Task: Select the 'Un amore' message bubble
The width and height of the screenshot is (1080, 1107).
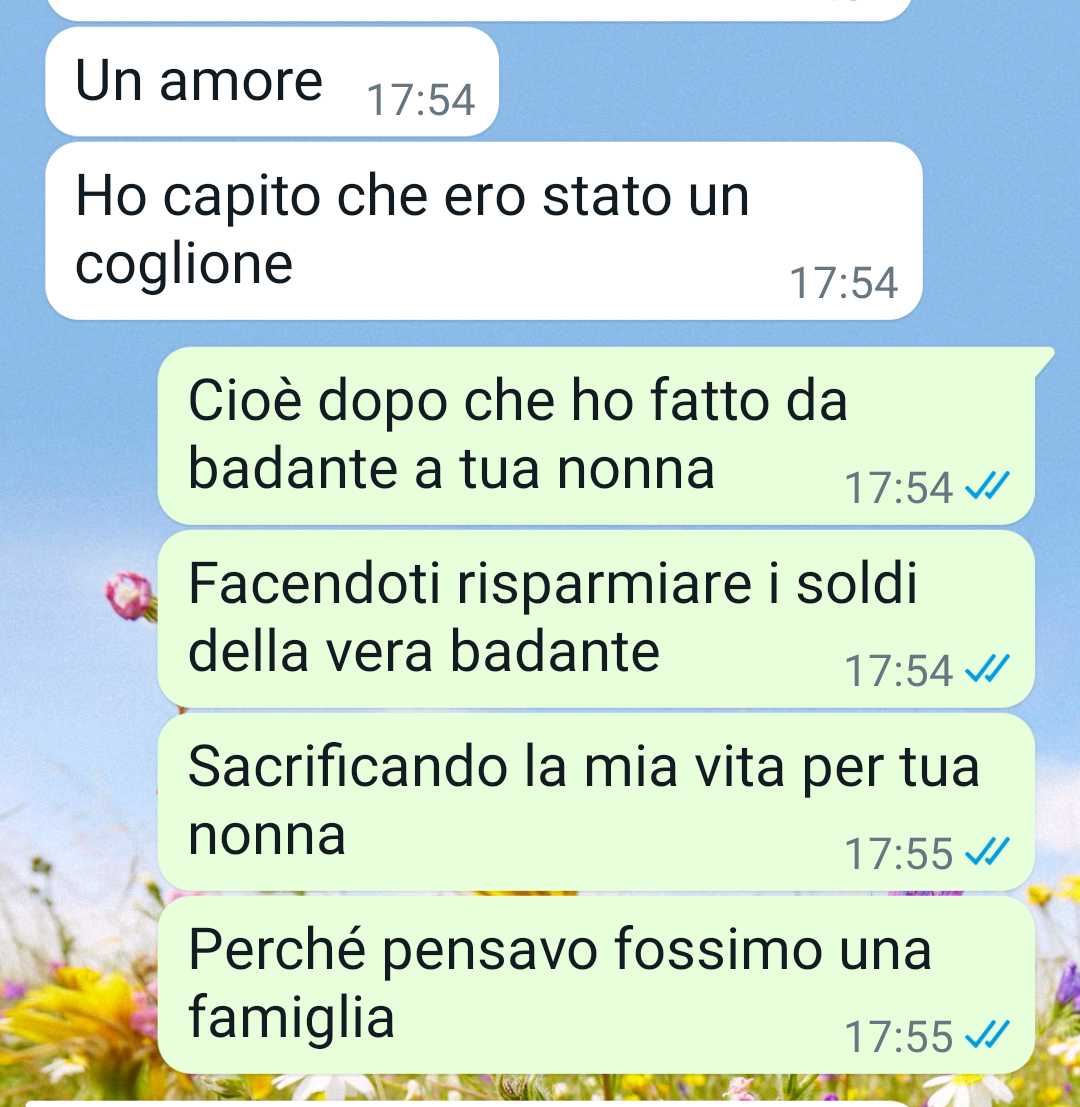Action: pyautogui.click(x=272, y=82)
